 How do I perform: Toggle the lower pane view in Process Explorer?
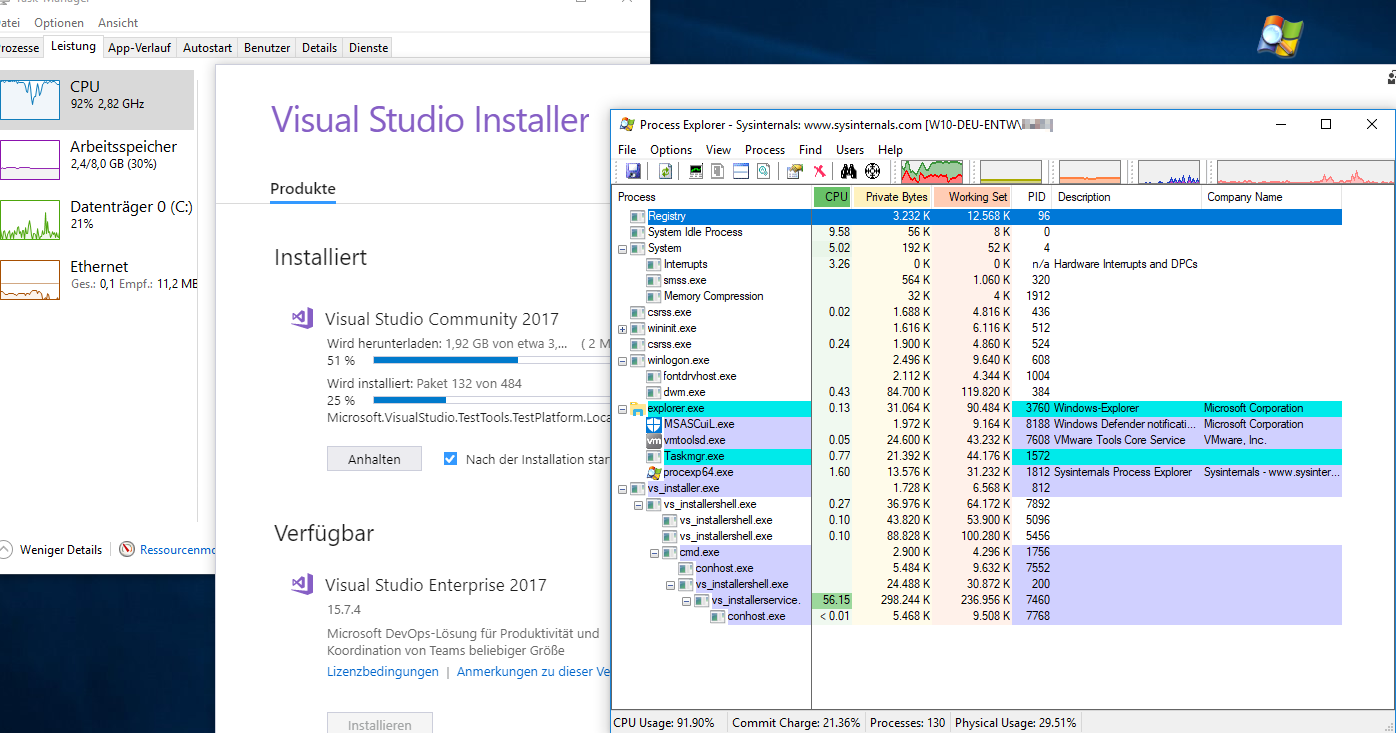tap(740, 171)
